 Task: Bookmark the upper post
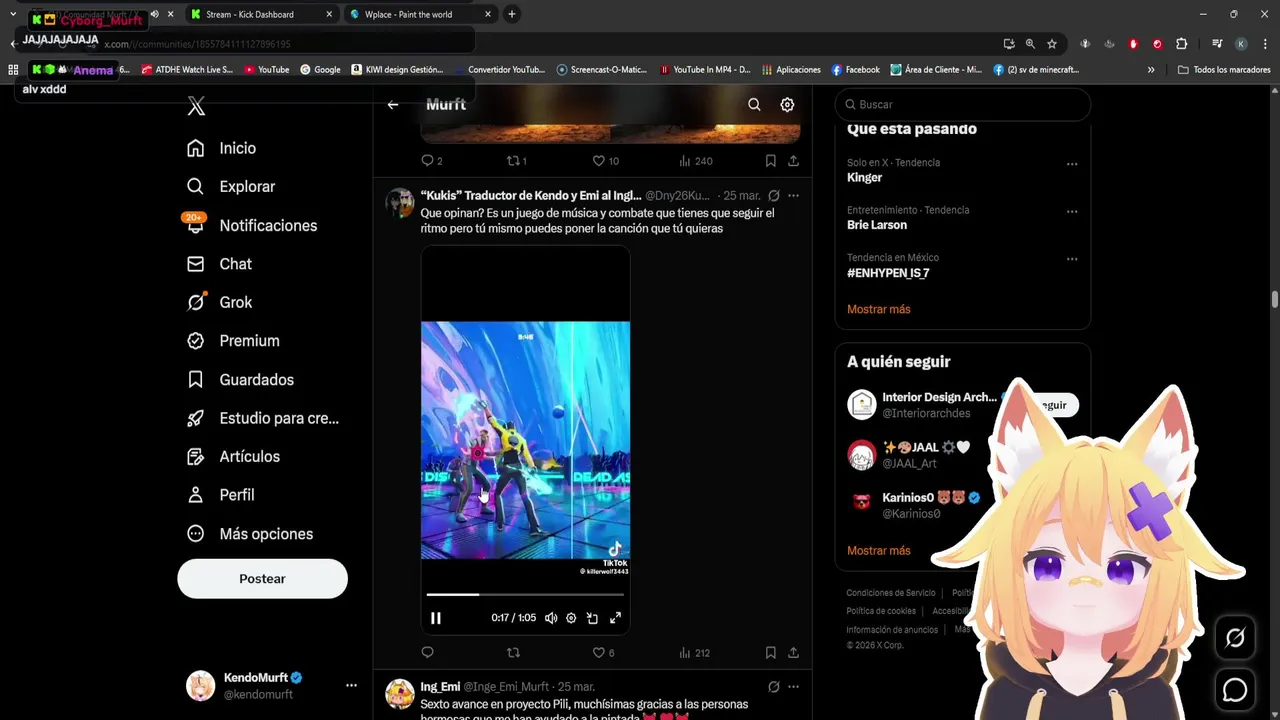[x=770, y=161]
